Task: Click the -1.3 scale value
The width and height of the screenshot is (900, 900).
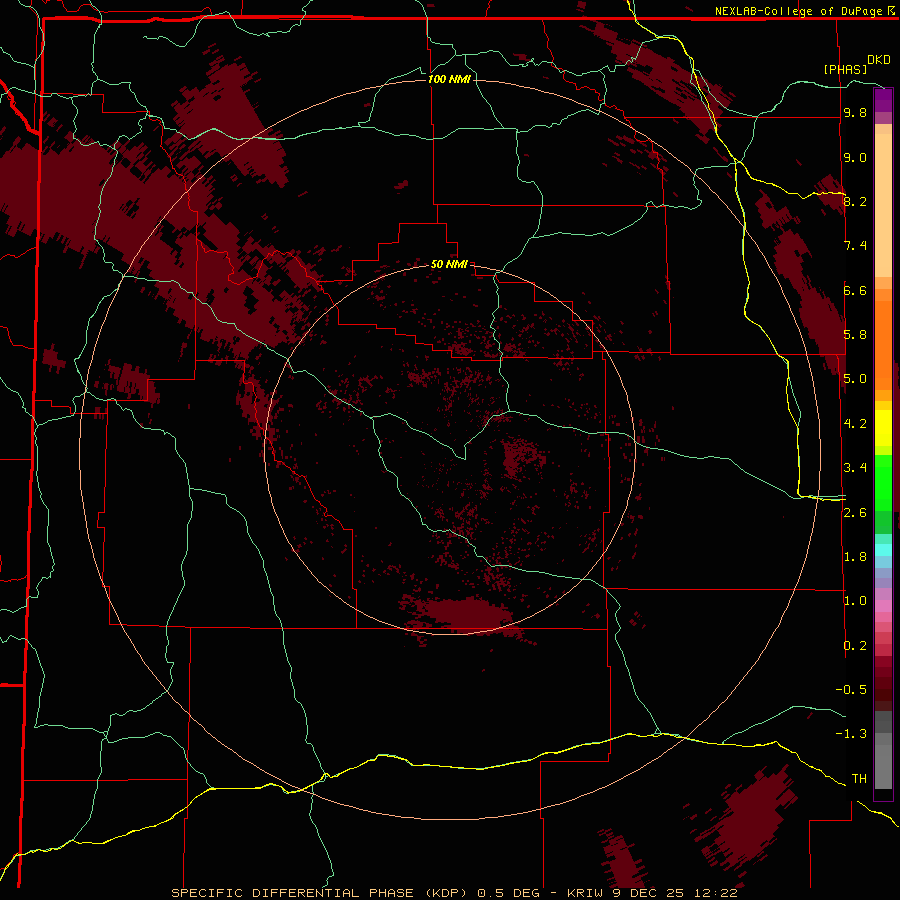Action: [x=851, y=734]
